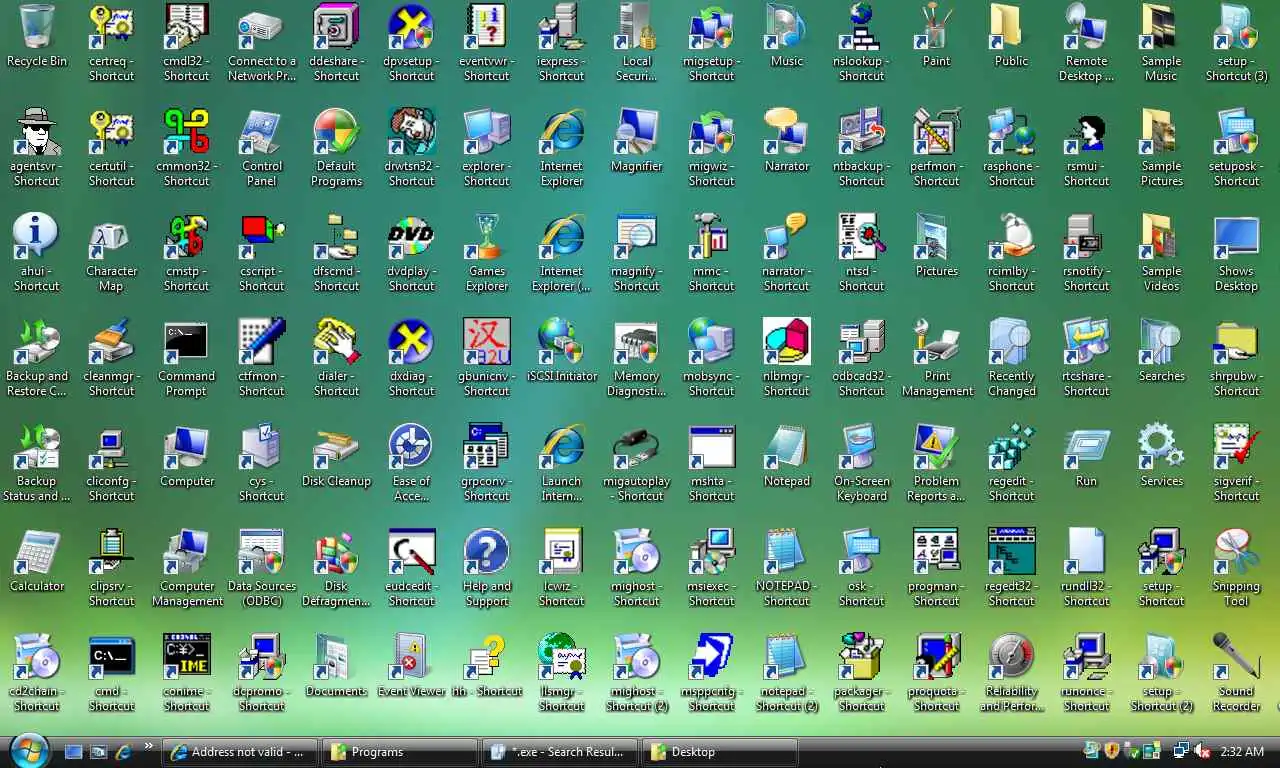
Task: Open the Searches folder icon
Action: 1161,352
